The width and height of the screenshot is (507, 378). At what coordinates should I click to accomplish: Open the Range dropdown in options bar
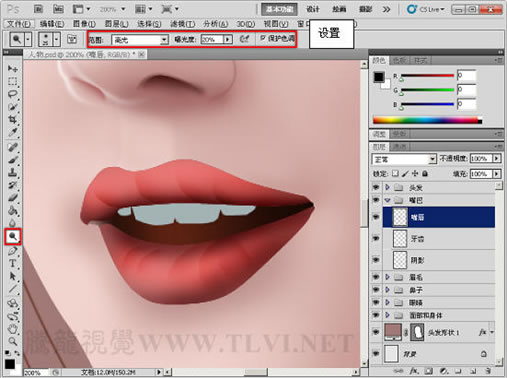click(140, 40)
